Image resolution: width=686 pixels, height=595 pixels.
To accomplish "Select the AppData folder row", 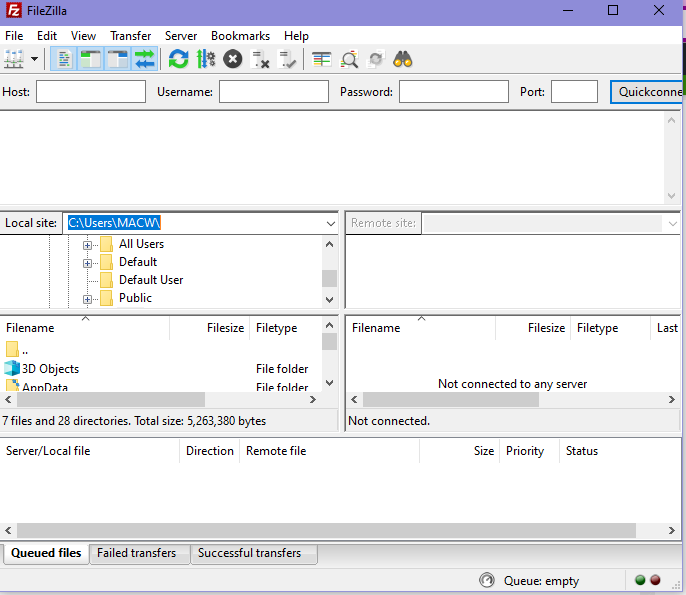I will (162, 387).
